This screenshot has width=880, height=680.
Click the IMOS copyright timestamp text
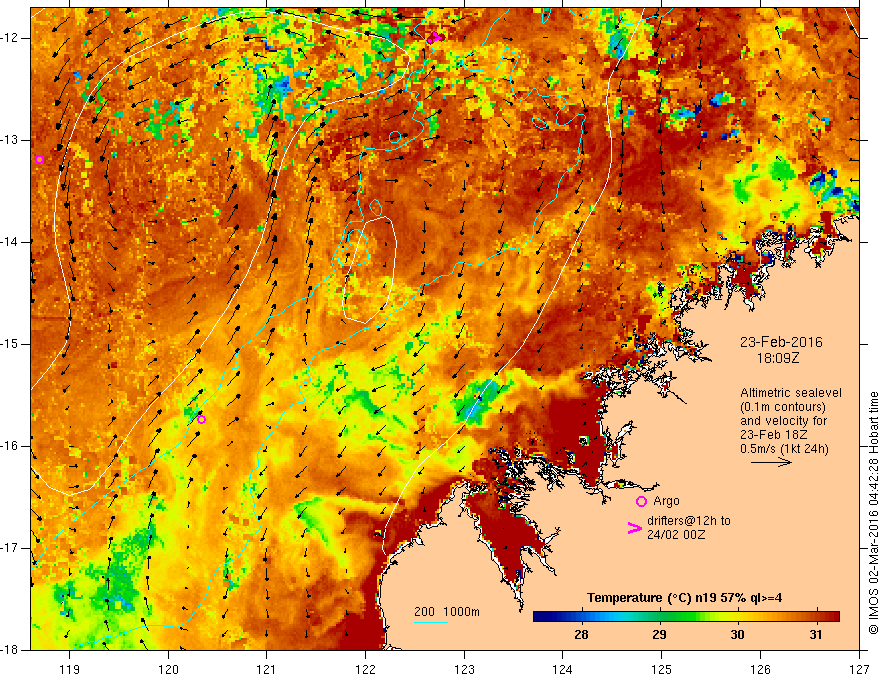click(x=873, y=513)
